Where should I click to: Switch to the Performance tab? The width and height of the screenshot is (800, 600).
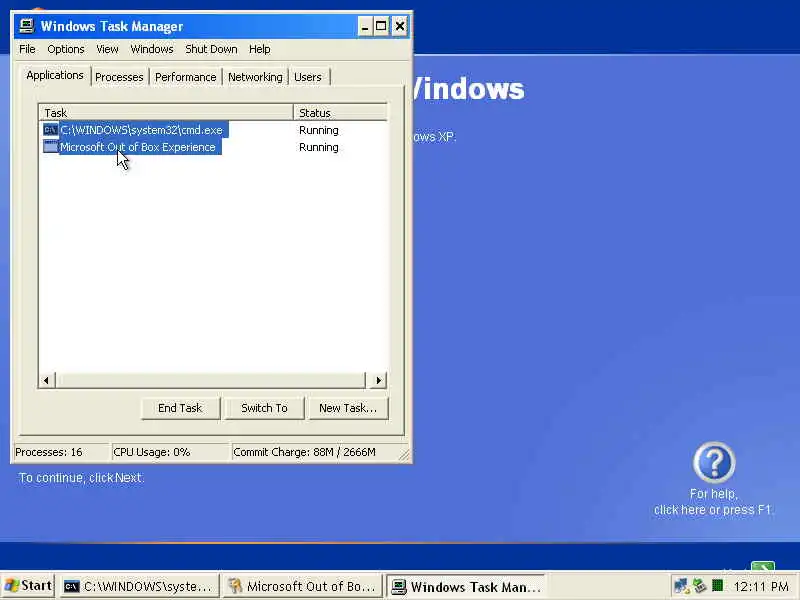pos(186,77)
